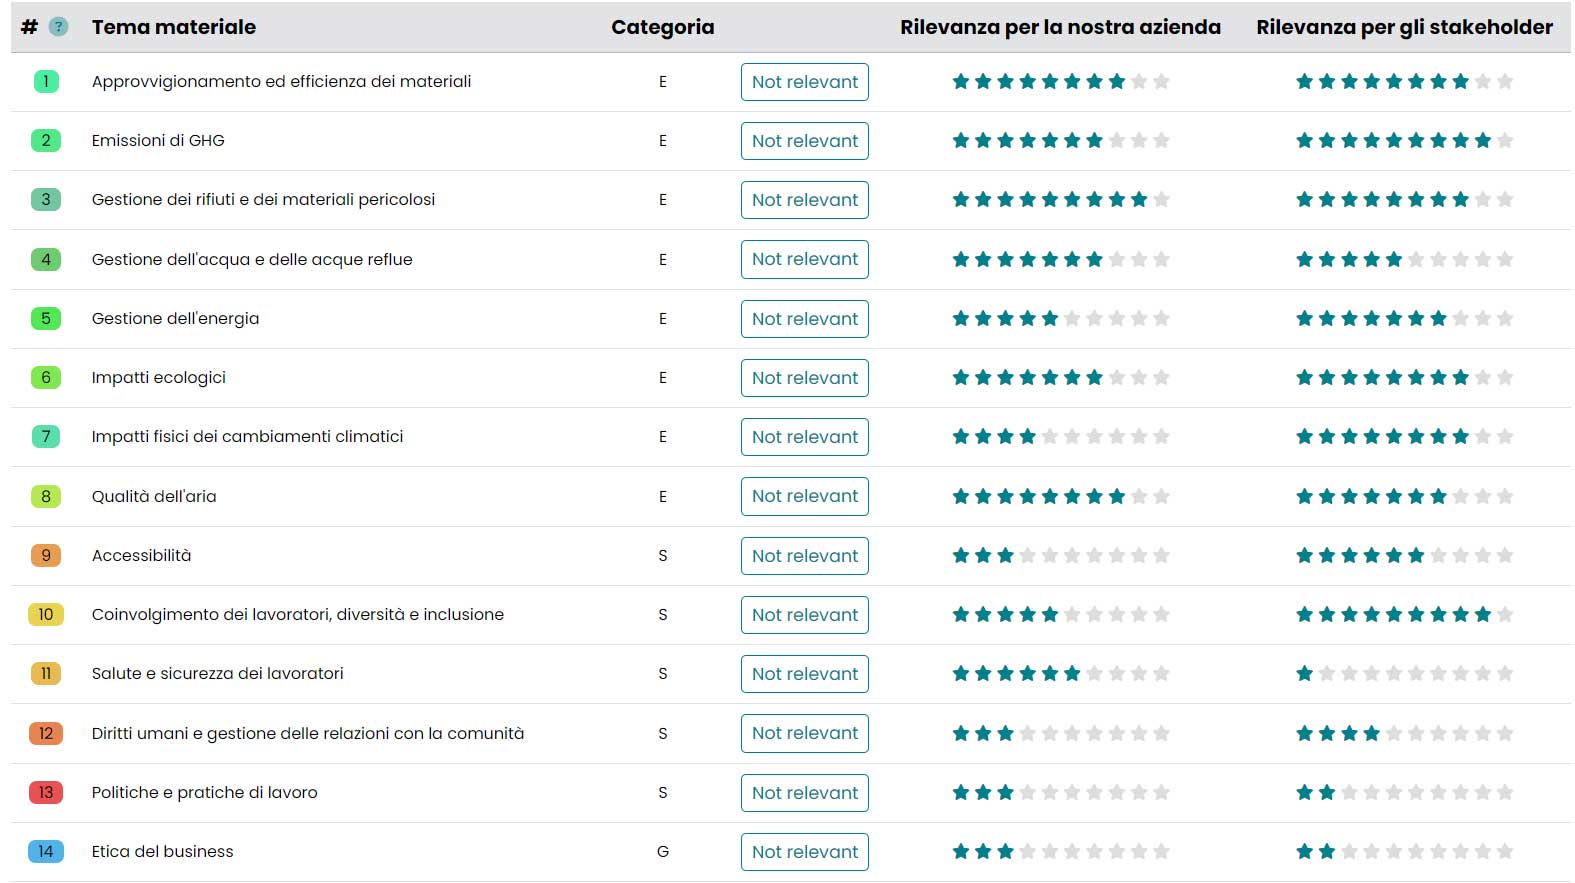Toggle Not relevant for Qualità dell'aria

(804, 497)
